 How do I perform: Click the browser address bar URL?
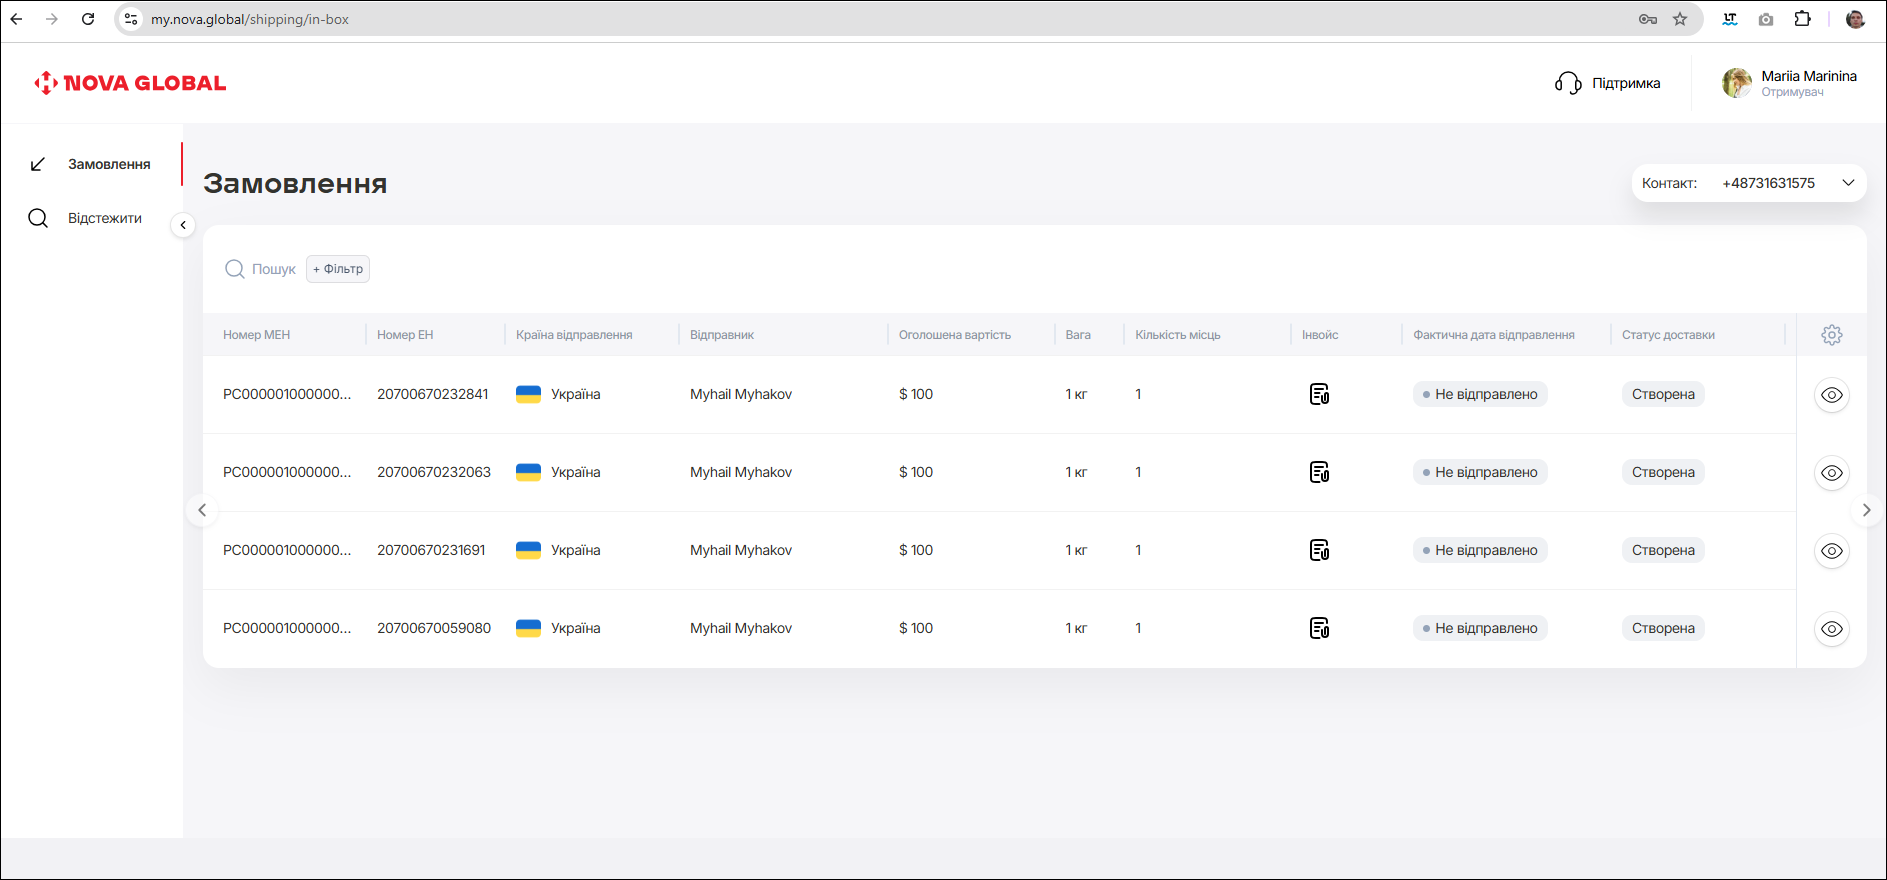pos(250,19)
